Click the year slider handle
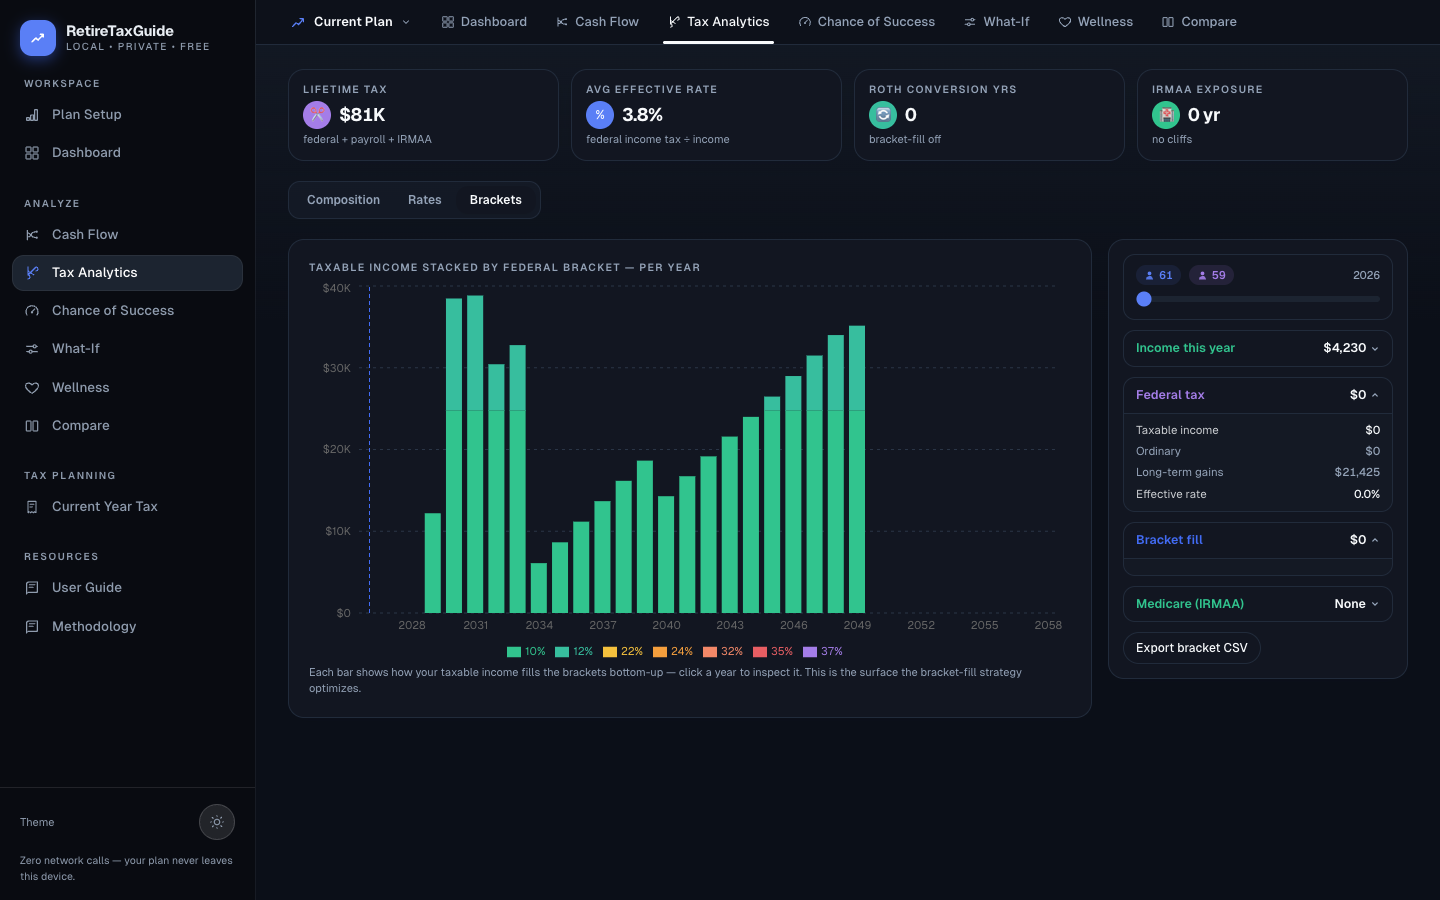Viewport: 1440px width, 900px height. [x=1144, y=299]
